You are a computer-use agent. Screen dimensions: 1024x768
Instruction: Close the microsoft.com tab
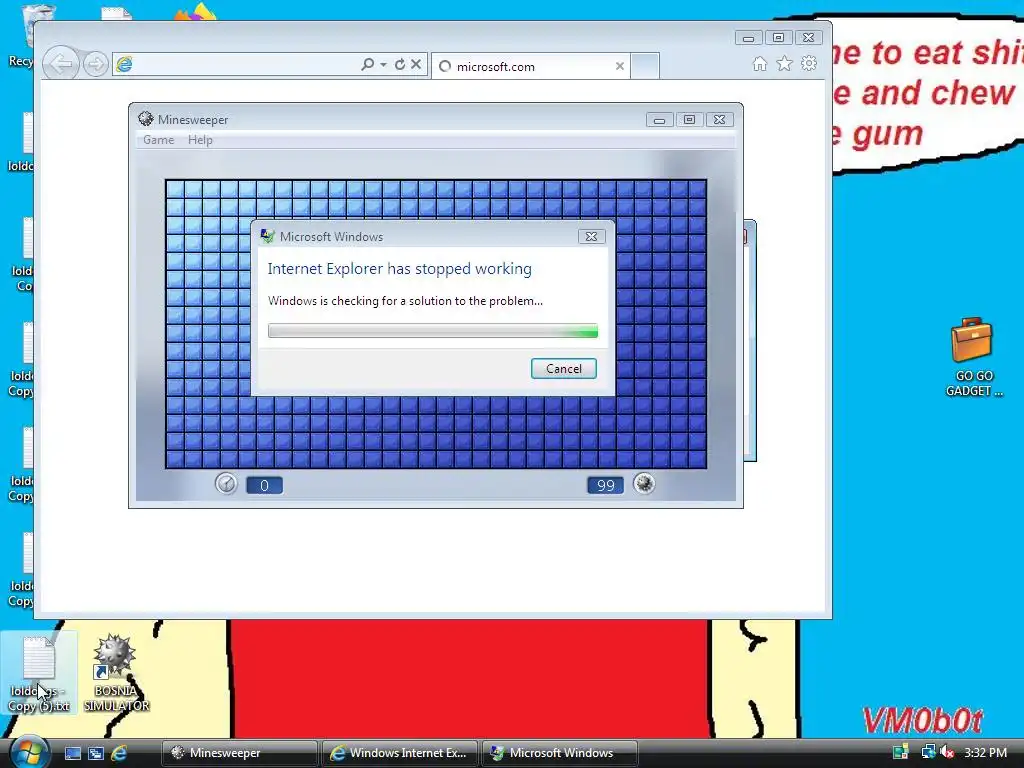coord(620,66)
